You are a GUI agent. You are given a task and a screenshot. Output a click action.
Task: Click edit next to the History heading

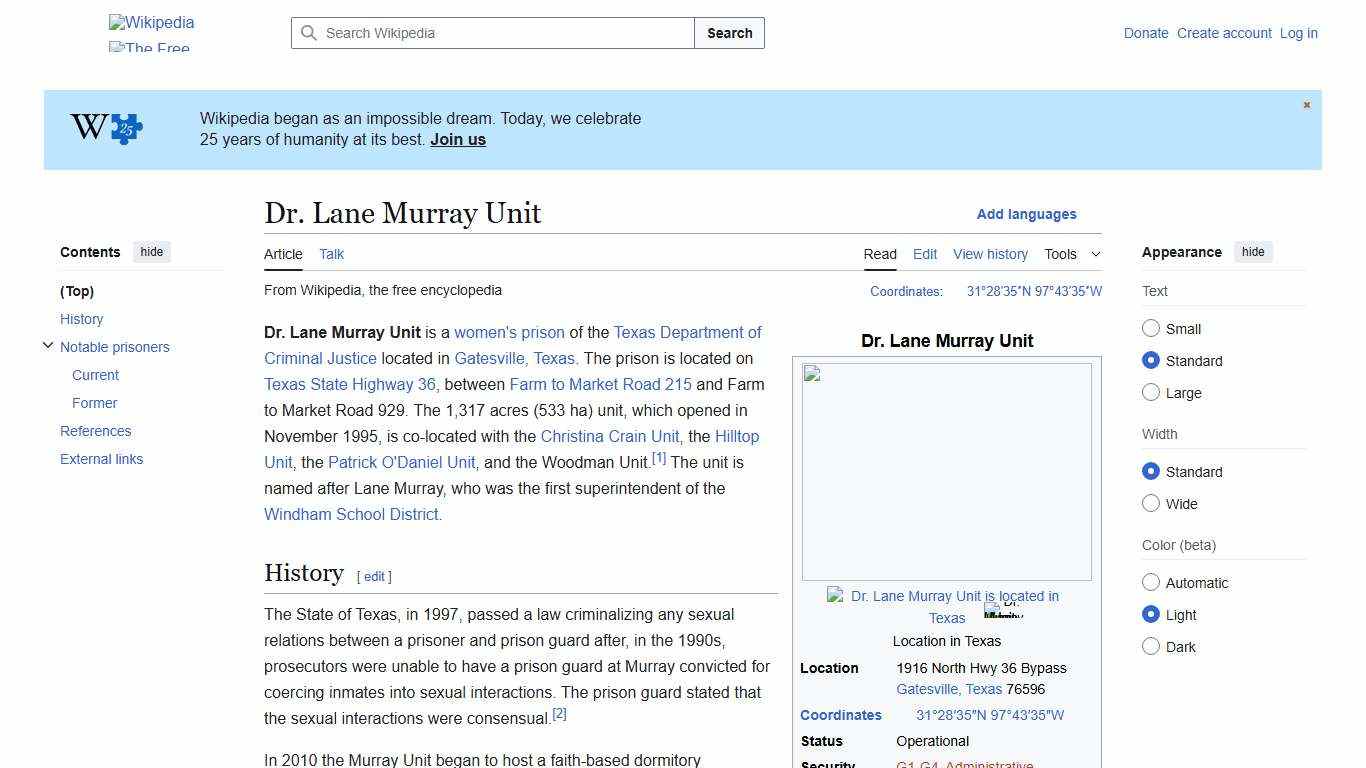[374, 577]
